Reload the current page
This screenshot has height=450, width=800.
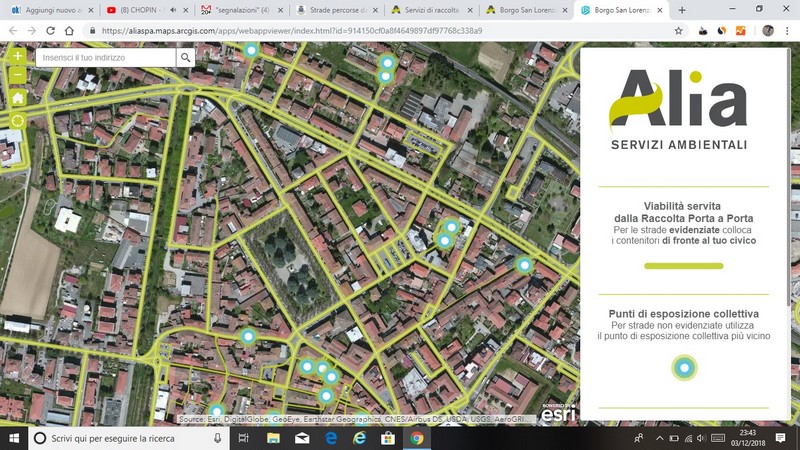tap(50, 31)
